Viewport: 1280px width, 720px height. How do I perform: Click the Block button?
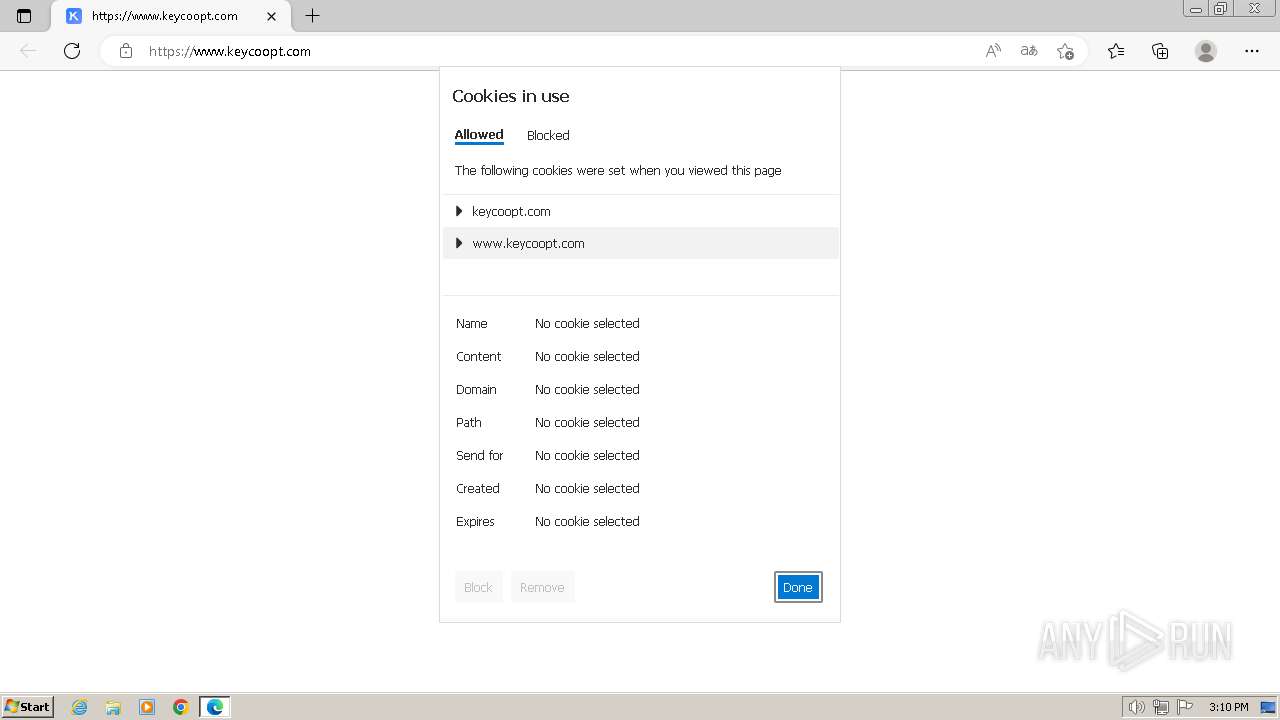[x=478, y=587]
